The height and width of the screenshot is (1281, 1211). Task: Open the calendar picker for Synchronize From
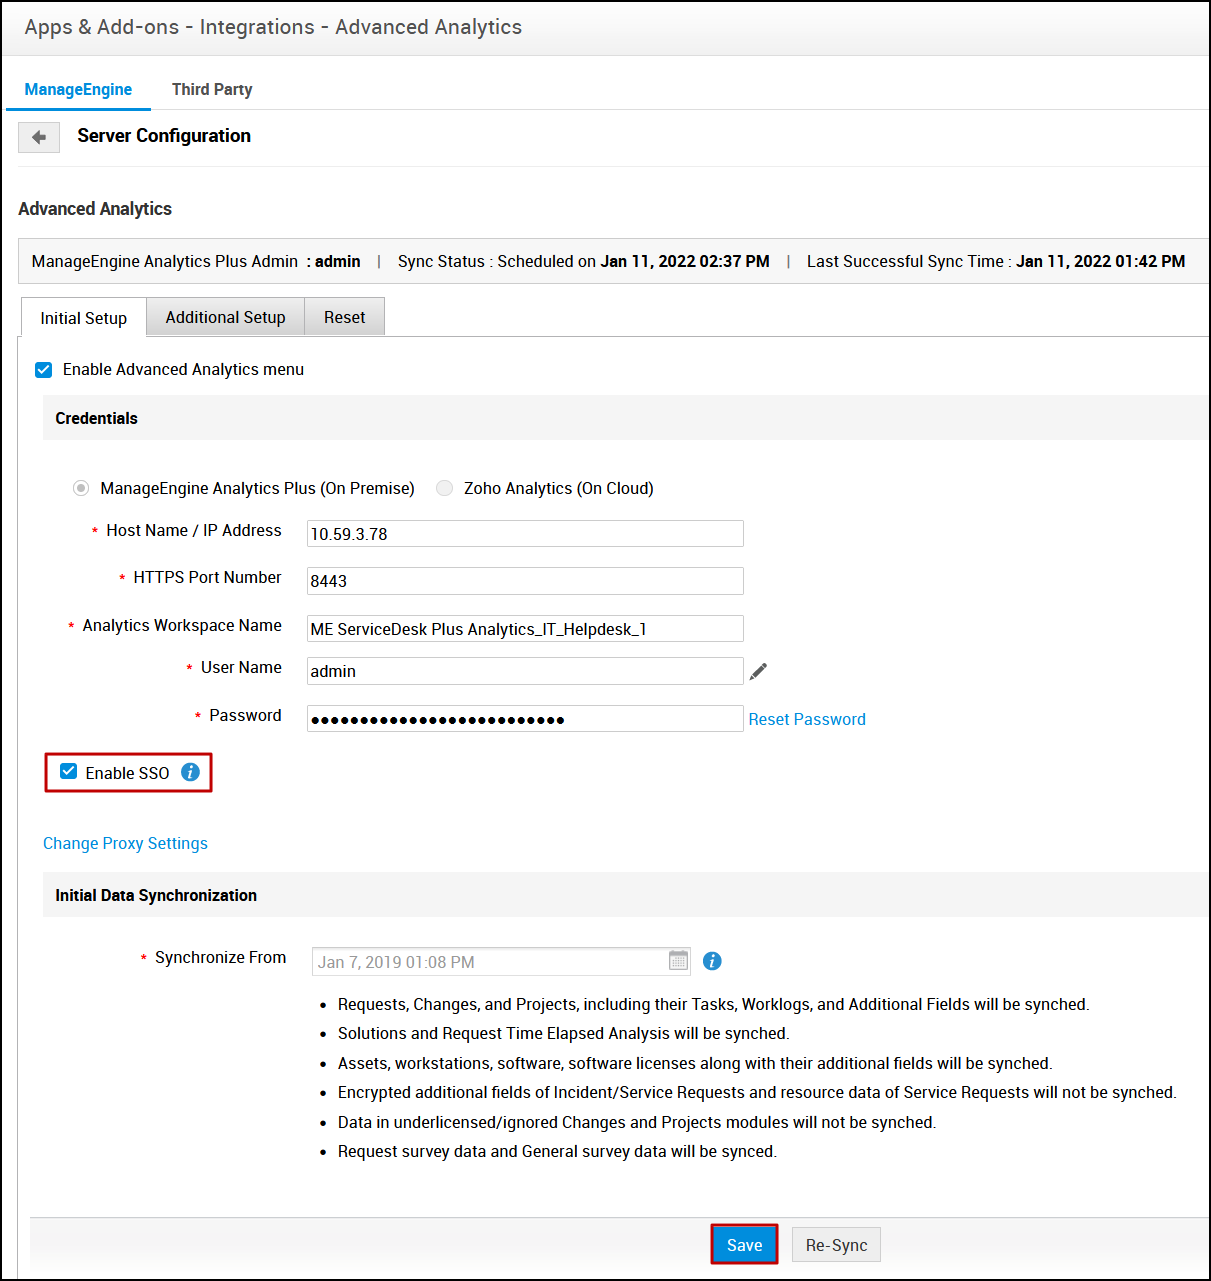(678, 961)
